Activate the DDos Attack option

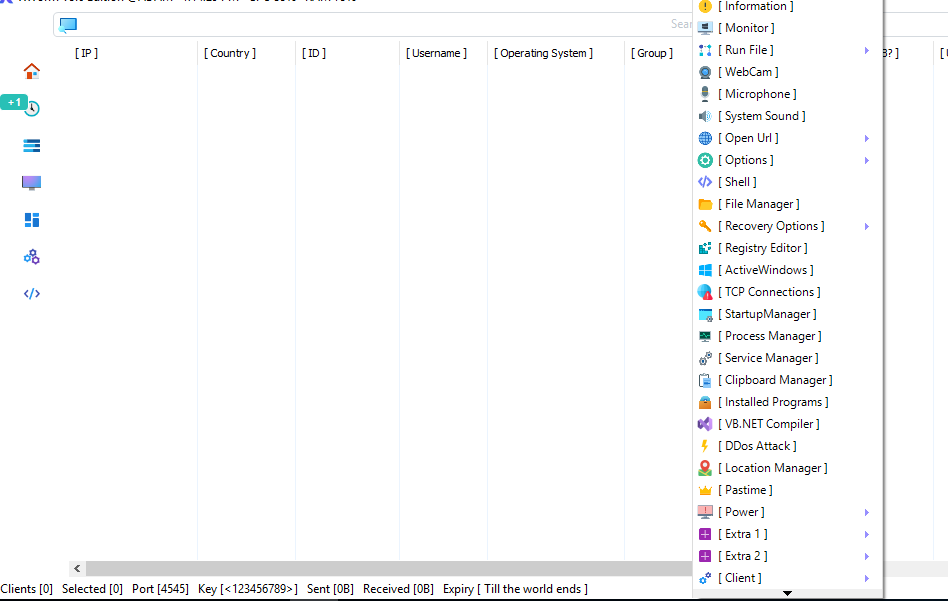pyautogui.click(x=756, y=445)
